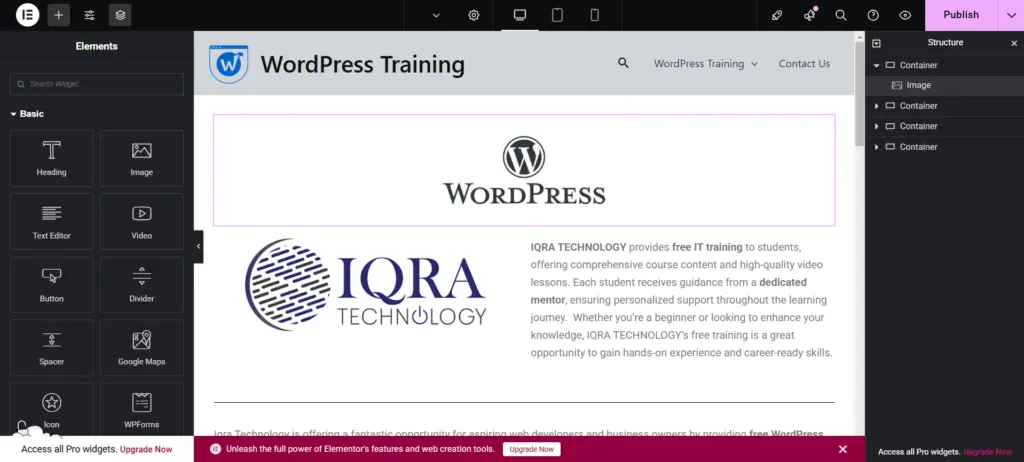This screenshot has height=462, width=1024.
Task: Click Upgrade Now link under Elements panel
Action: click(x=146, y=450)
